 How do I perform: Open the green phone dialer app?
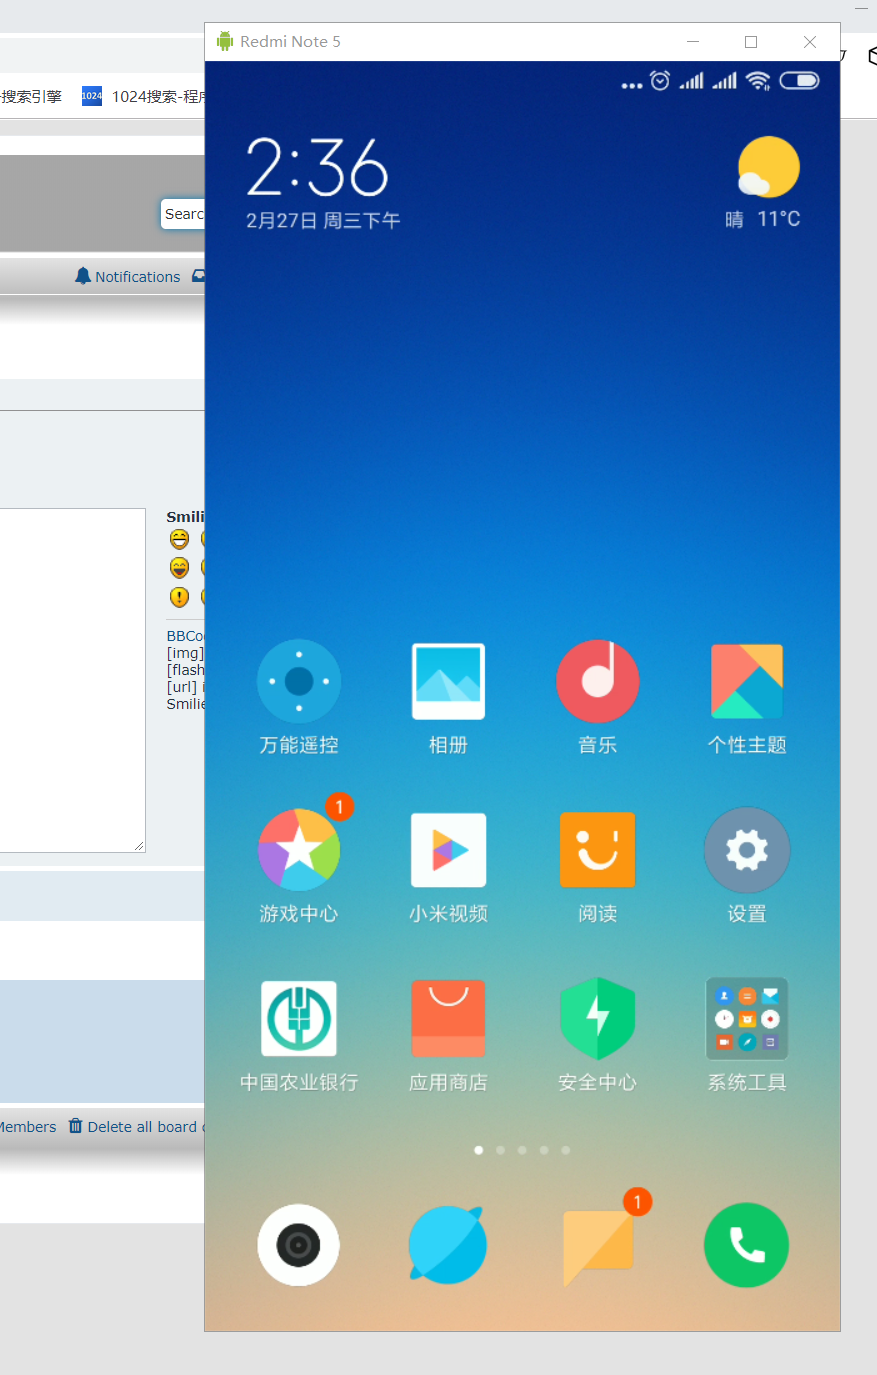click(747, 1245)
